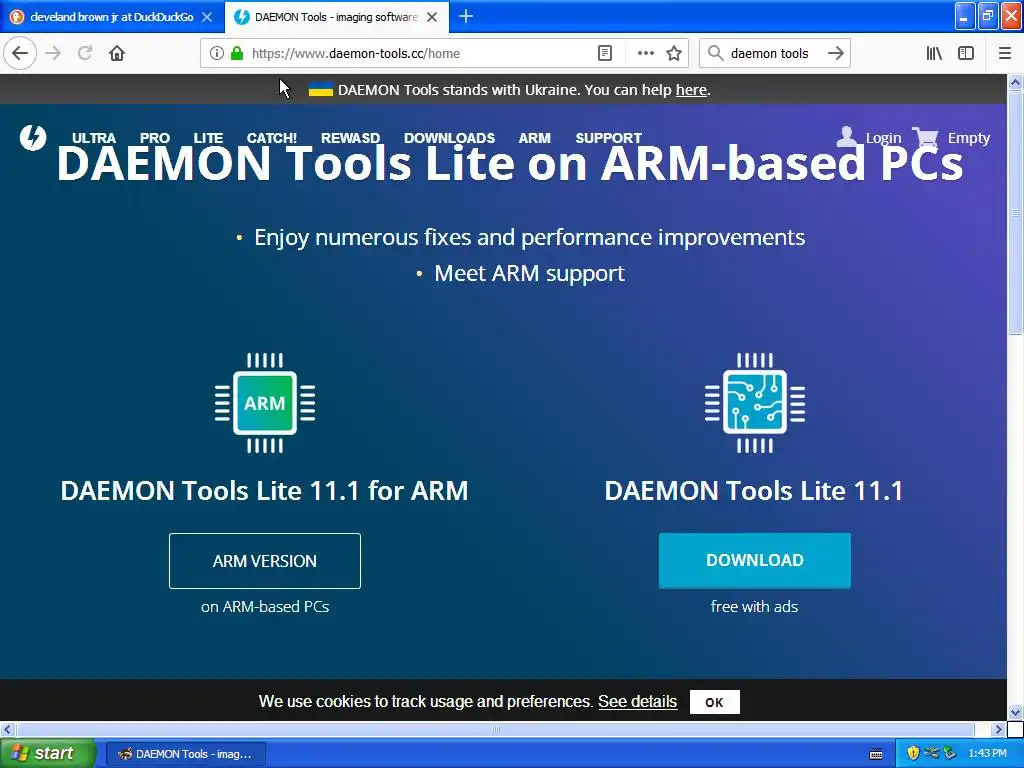Show site information icon in address bar
Screen dimensions: 1024x768
217,54
